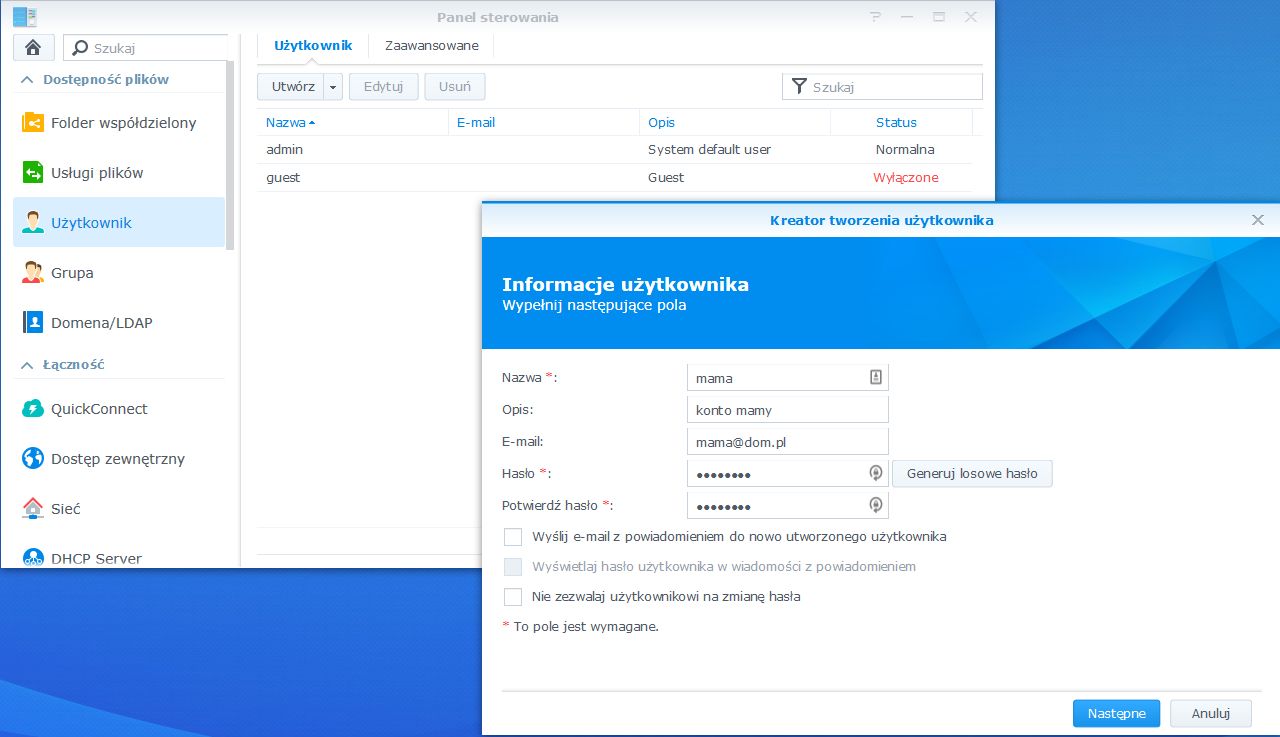Click the help question mark icon in Panel sterowania

(876, 17)
